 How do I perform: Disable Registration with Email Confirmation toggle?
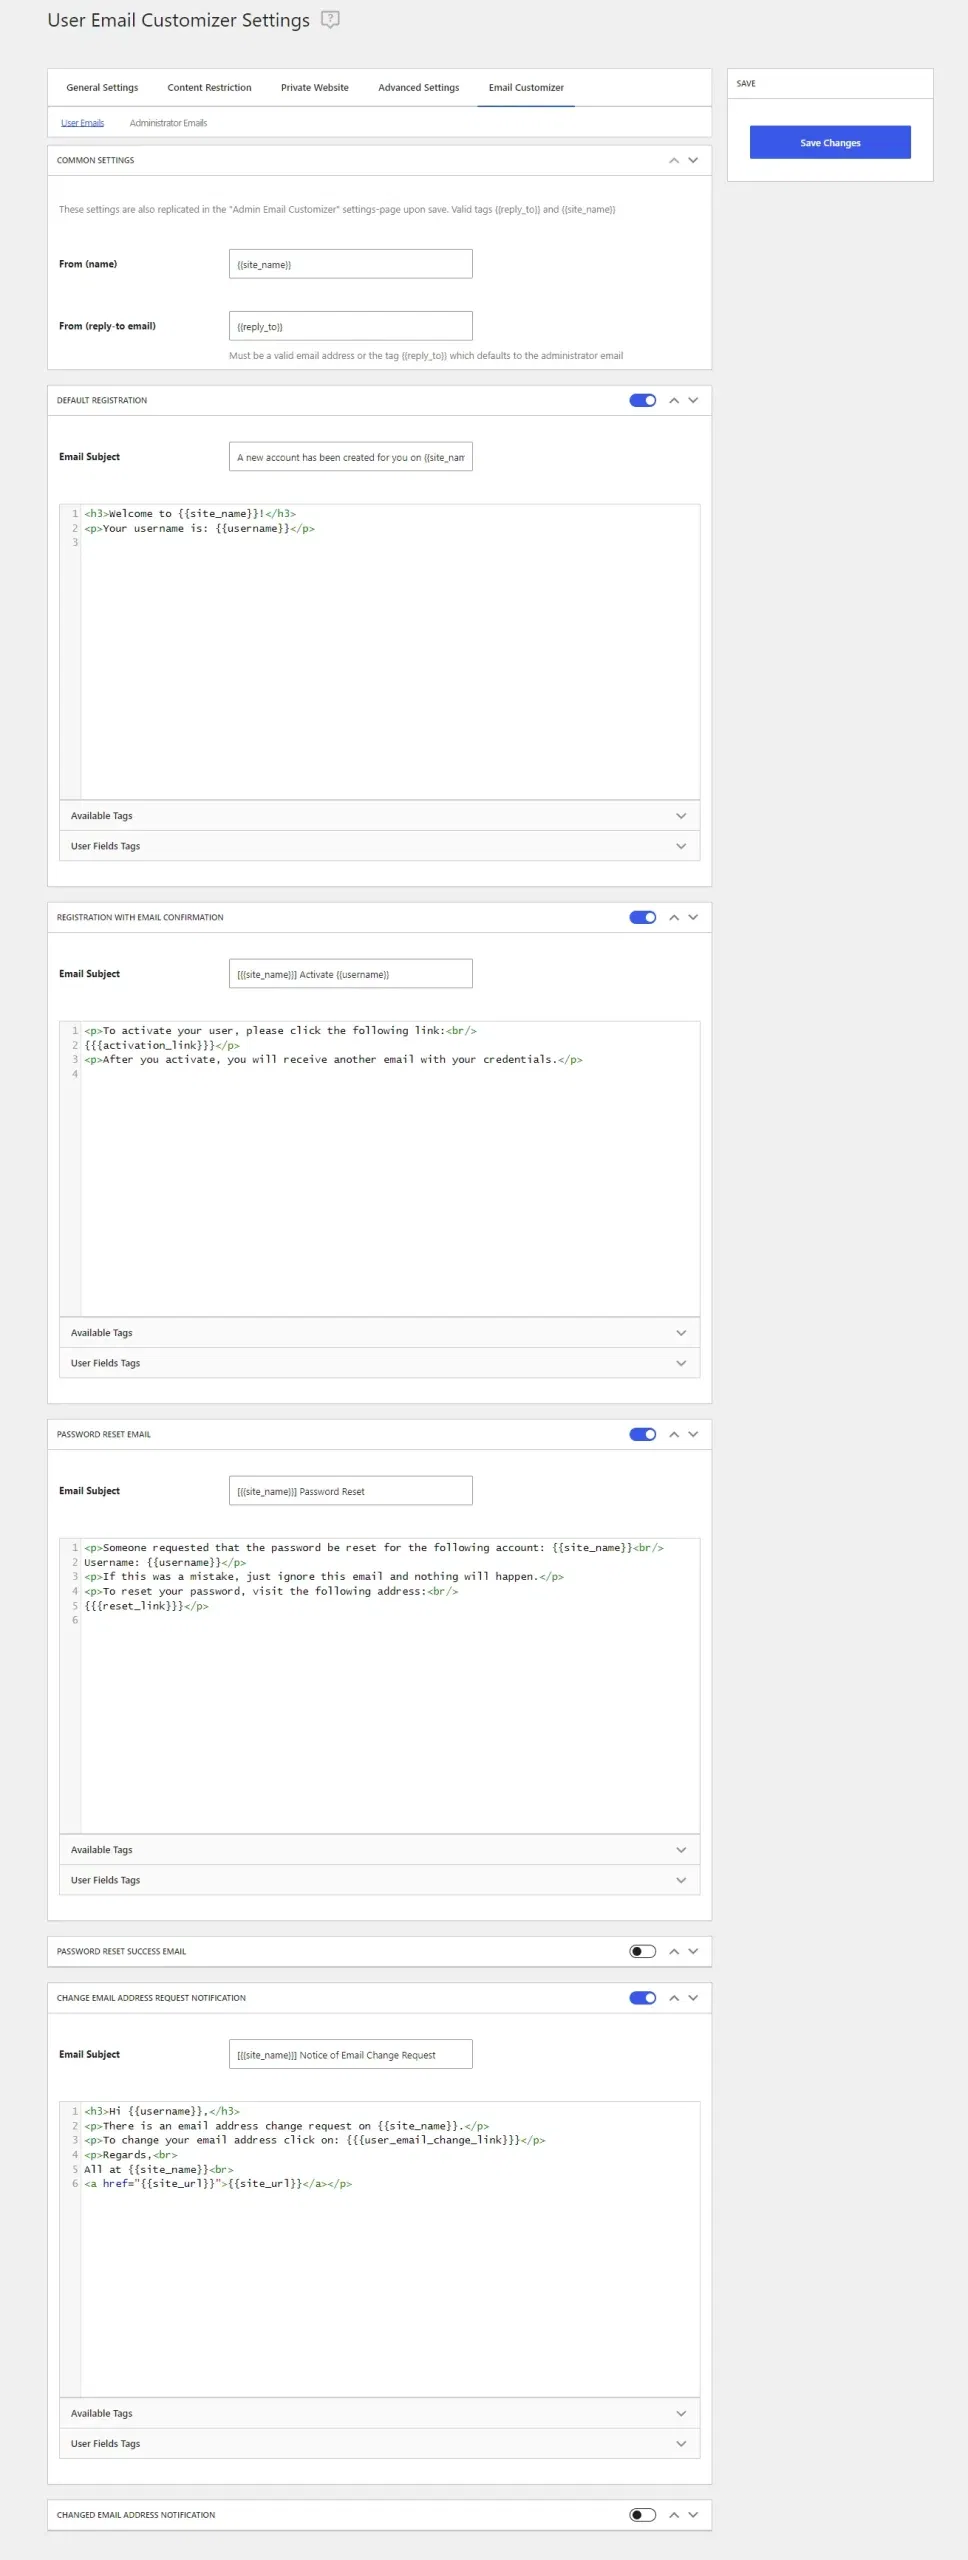pos(643,918)
